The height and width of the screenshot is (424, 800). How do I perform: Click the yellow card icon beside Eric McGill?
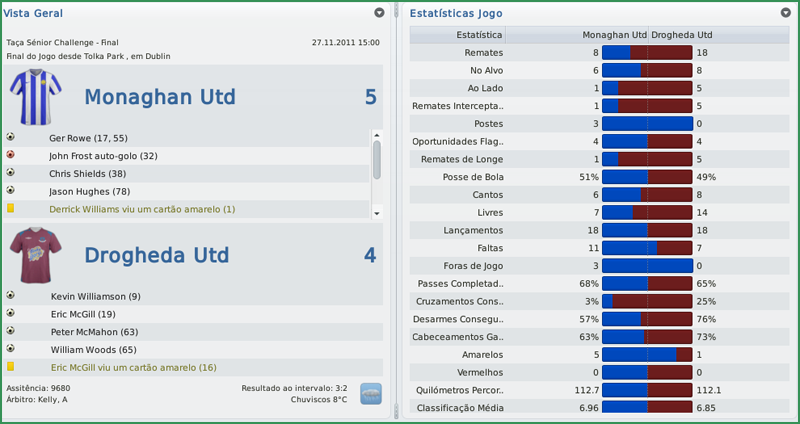click(x=10, y=367)
